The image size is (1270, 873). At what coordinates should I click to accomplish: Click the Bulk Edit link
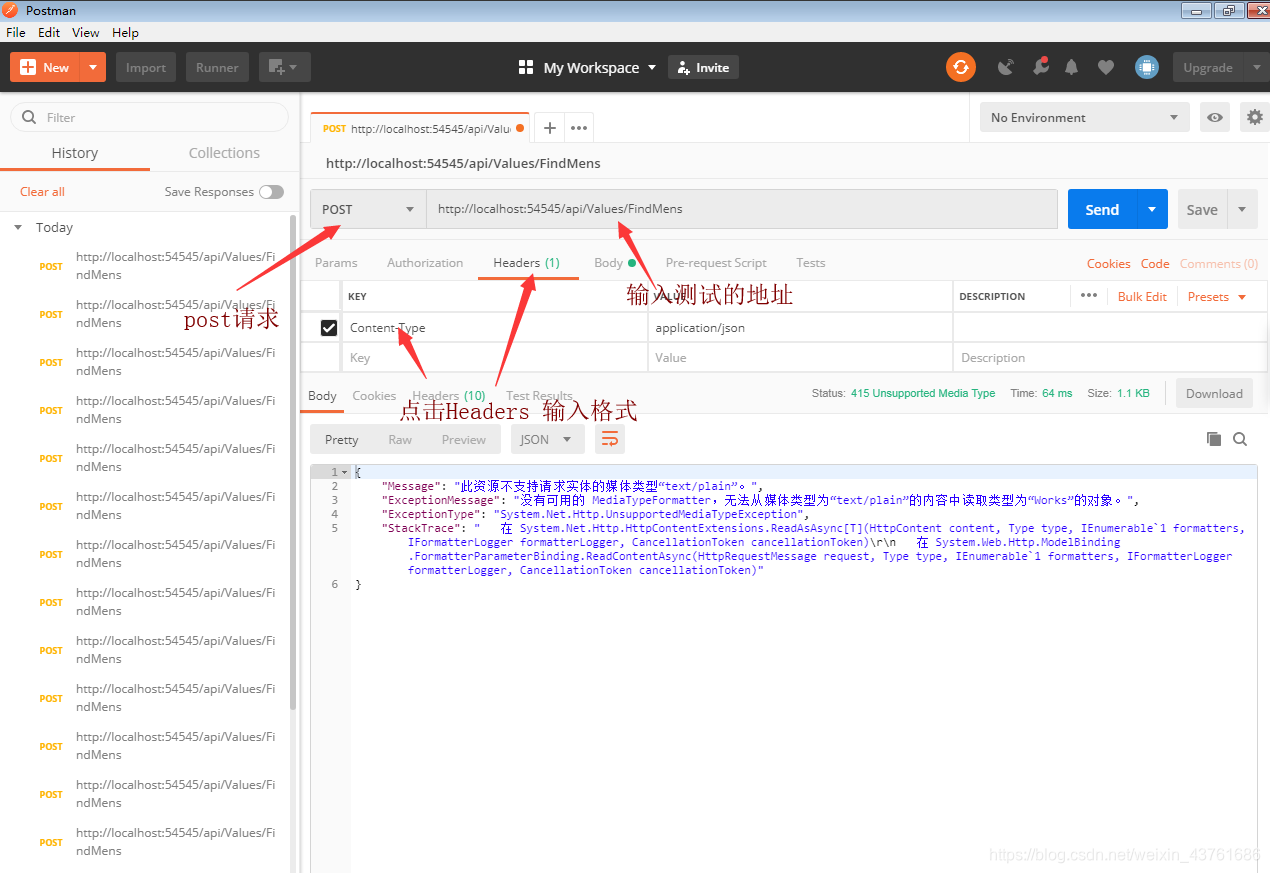(1142, 296)
